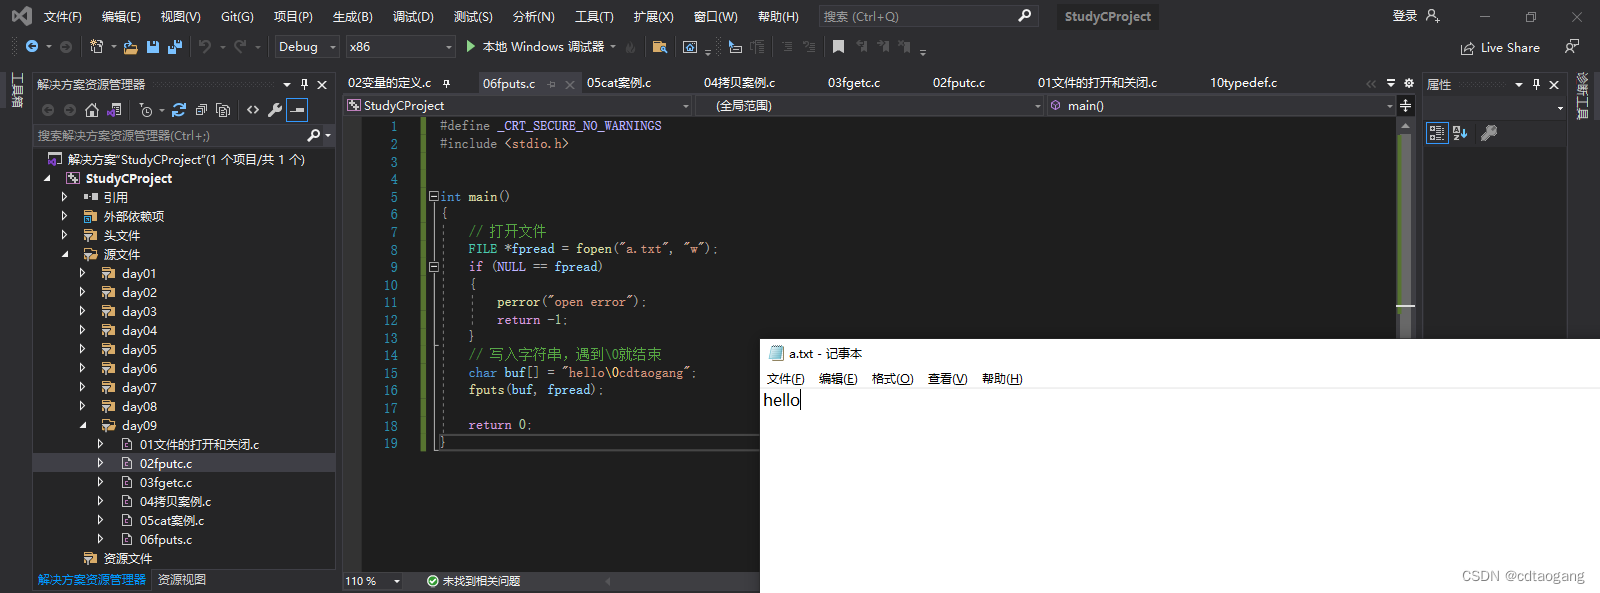
Task: Open properties wrench icon in Solution Explorer
Action: [275, 110]
